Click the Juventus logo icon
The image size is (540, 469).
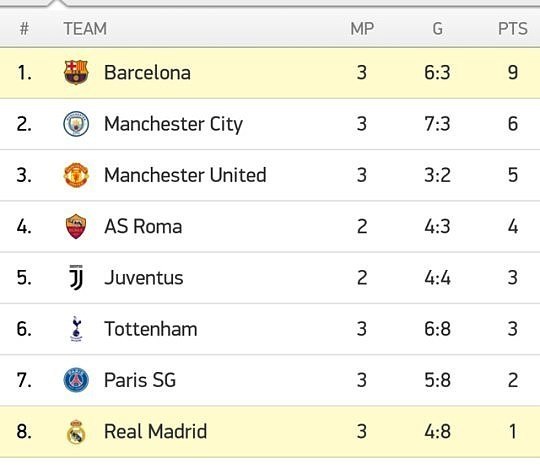pos(76,278)
